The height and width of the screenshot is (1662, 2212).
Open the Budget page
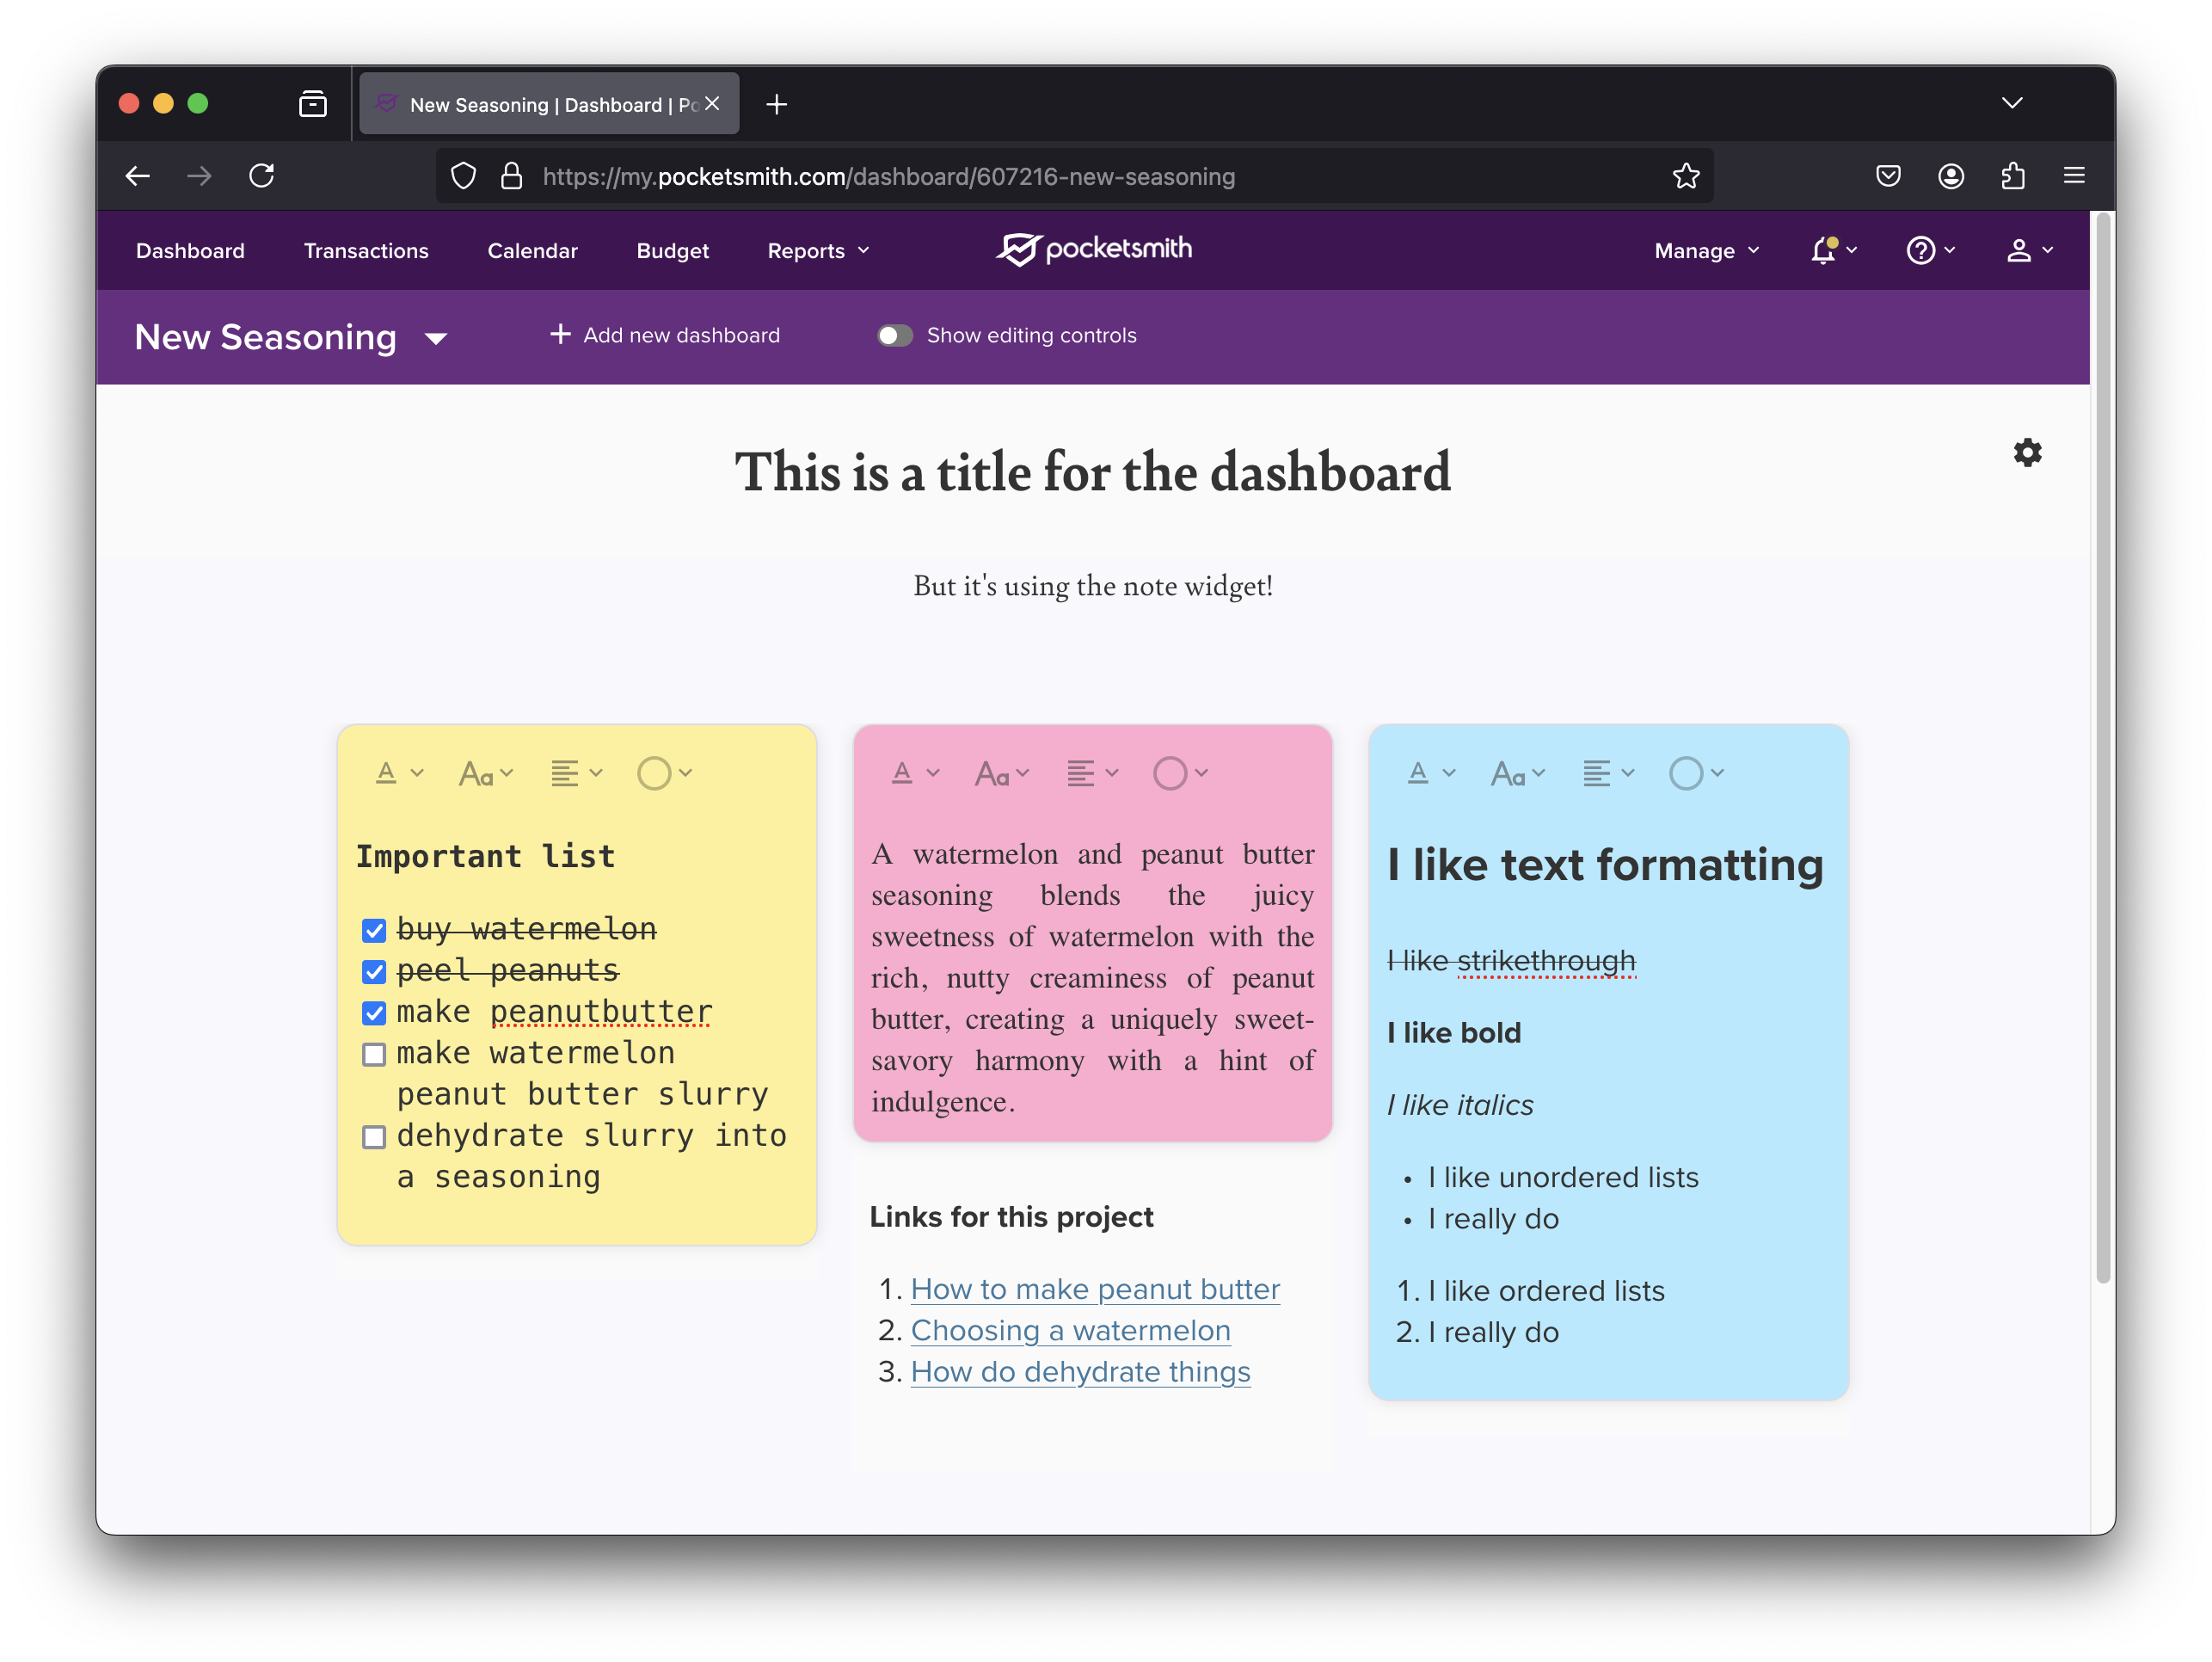point(672,251)
